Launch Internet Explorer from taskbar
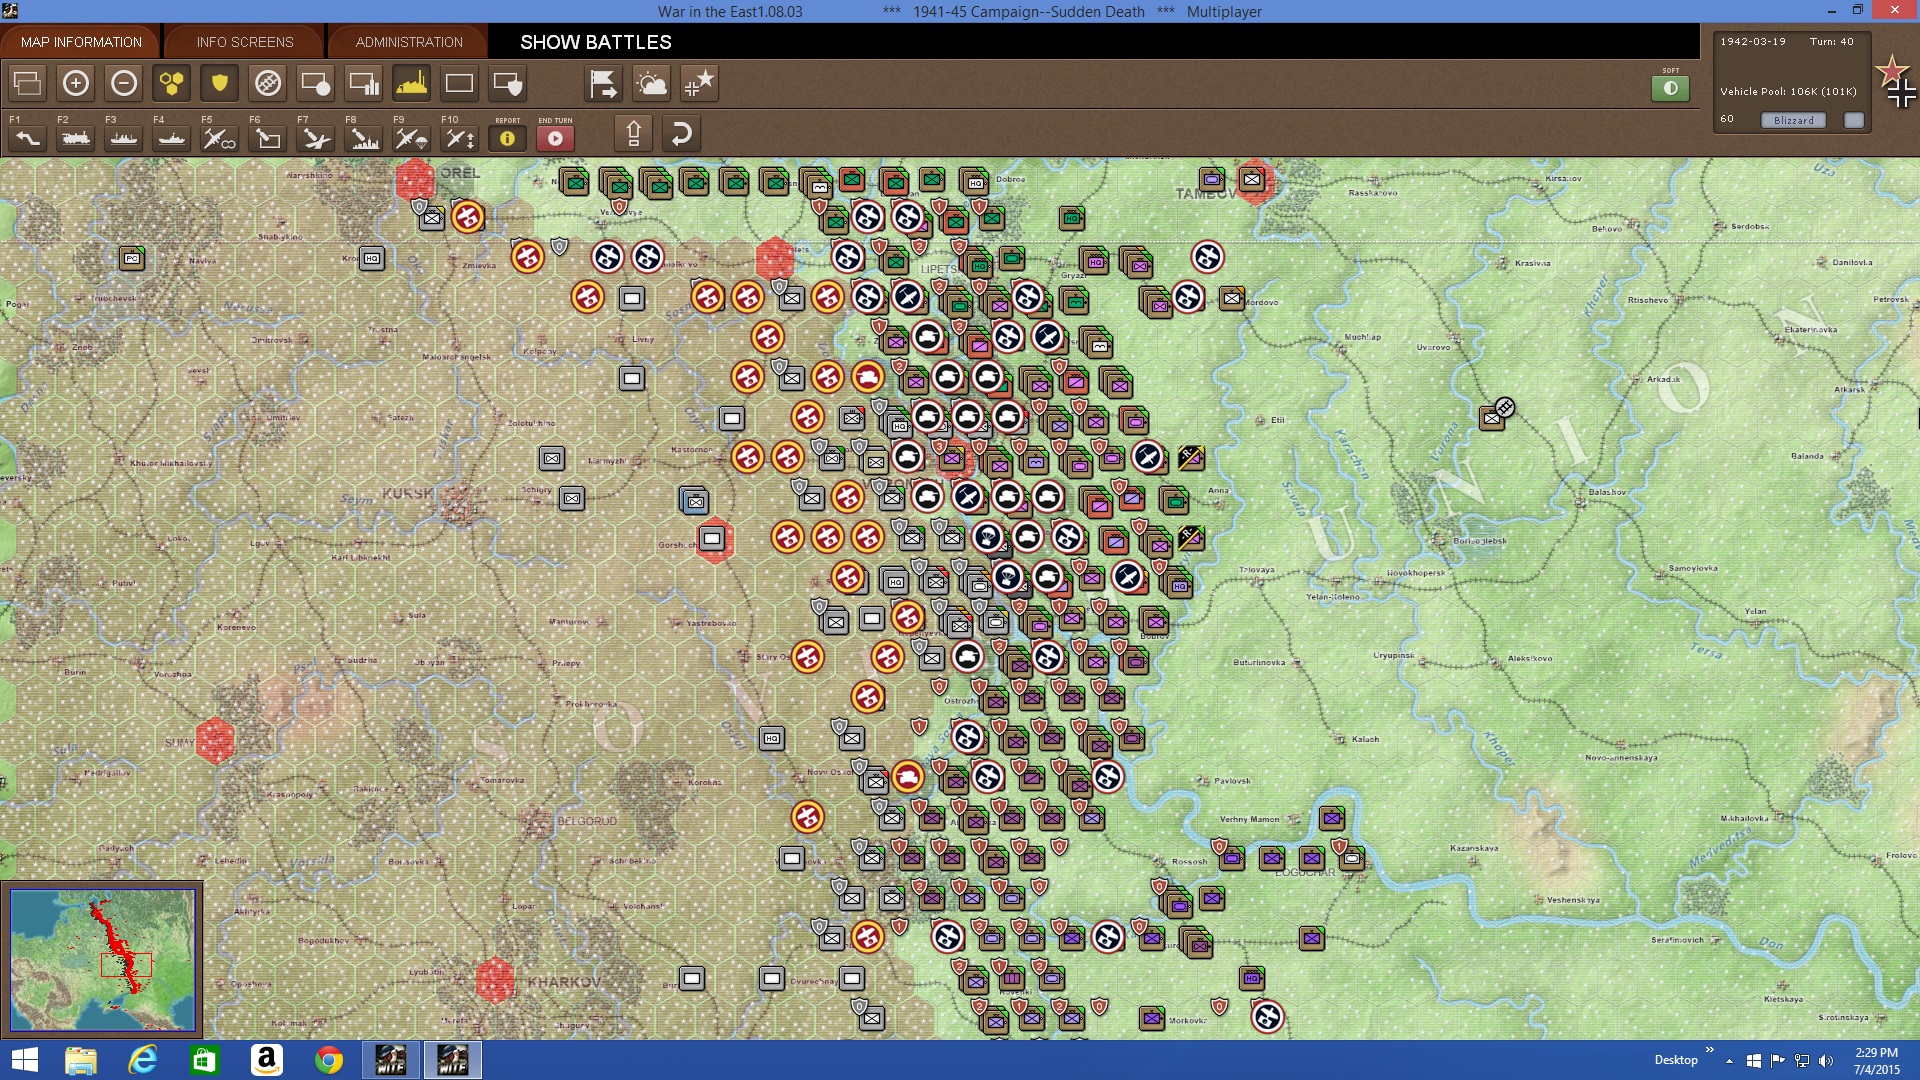 (x=143, y=1060)
